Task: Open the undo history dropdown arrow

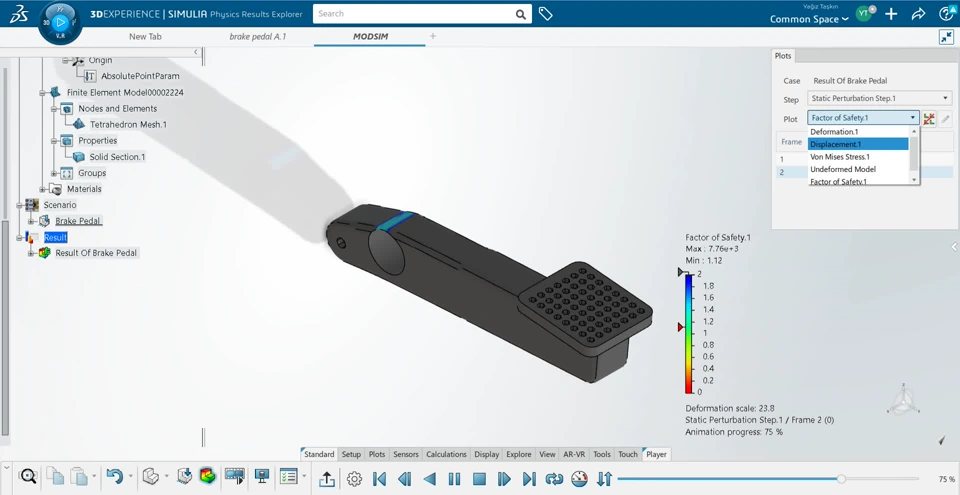Action: 130,476
